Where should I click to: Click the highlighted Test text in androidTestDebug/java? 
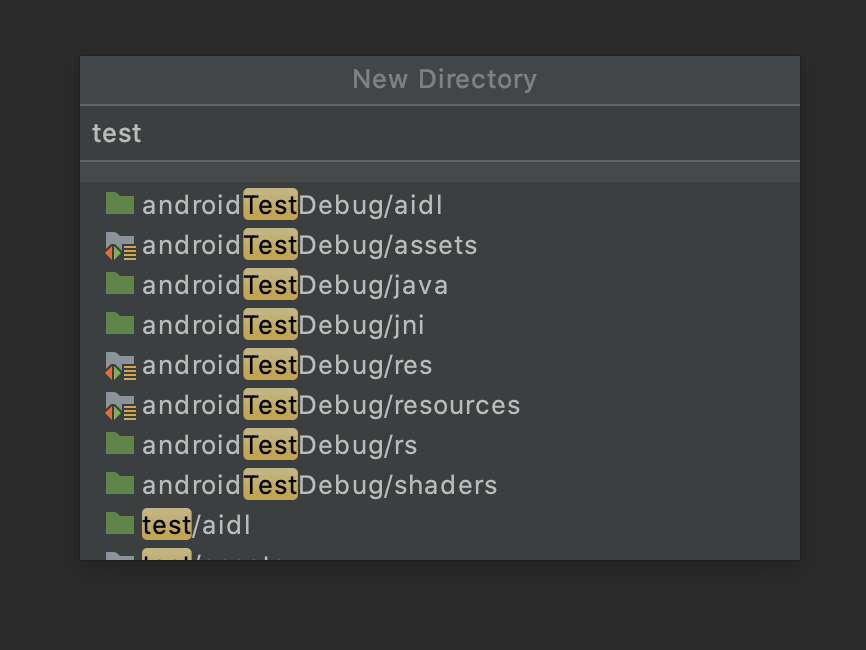click(x=270, y=285)
